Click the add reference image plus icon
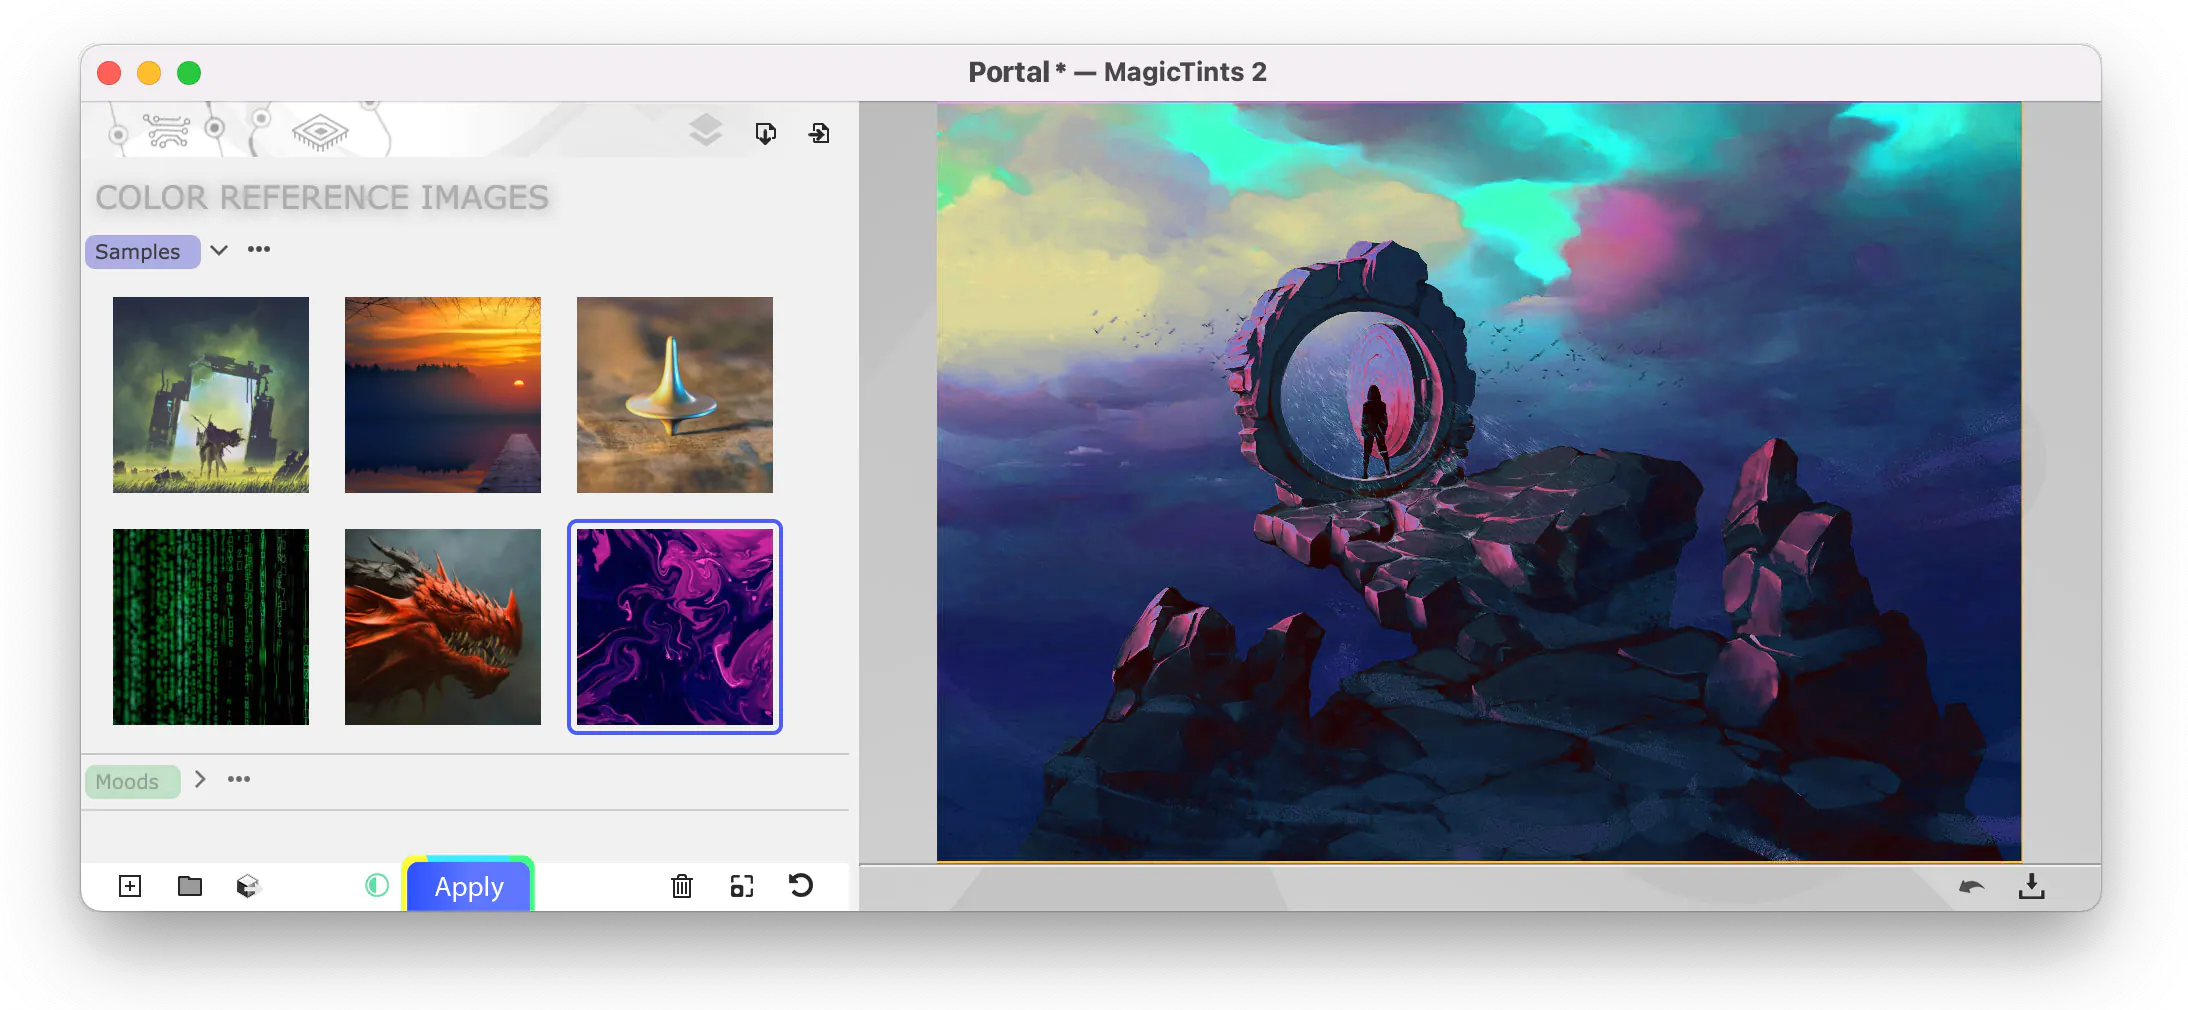The image size is (2188, 1010). (x=130, y=886)
